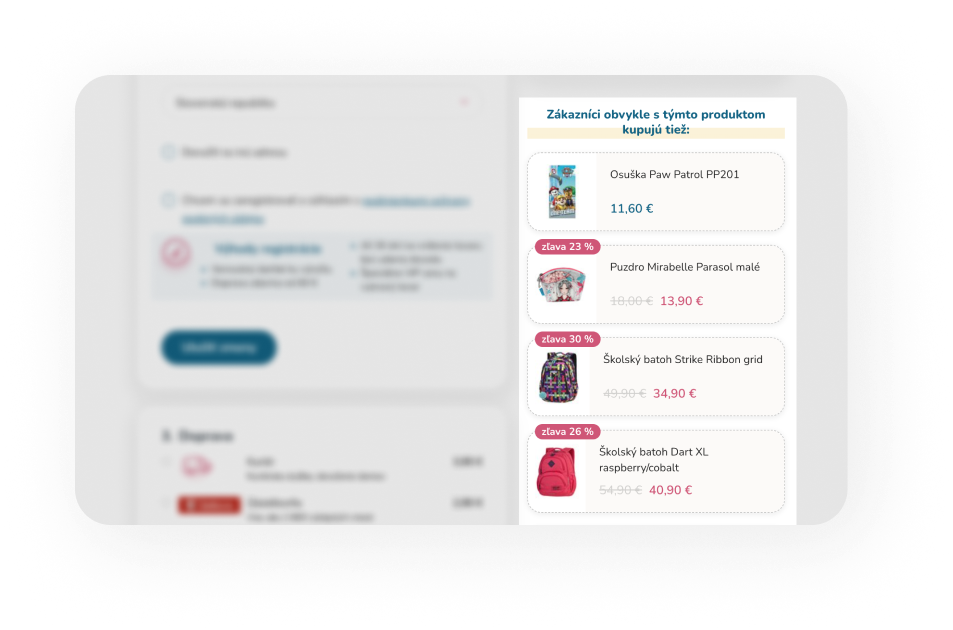Tick the first blurred checkbox below the dropdown
953x630 pixels.
[168, 152]
